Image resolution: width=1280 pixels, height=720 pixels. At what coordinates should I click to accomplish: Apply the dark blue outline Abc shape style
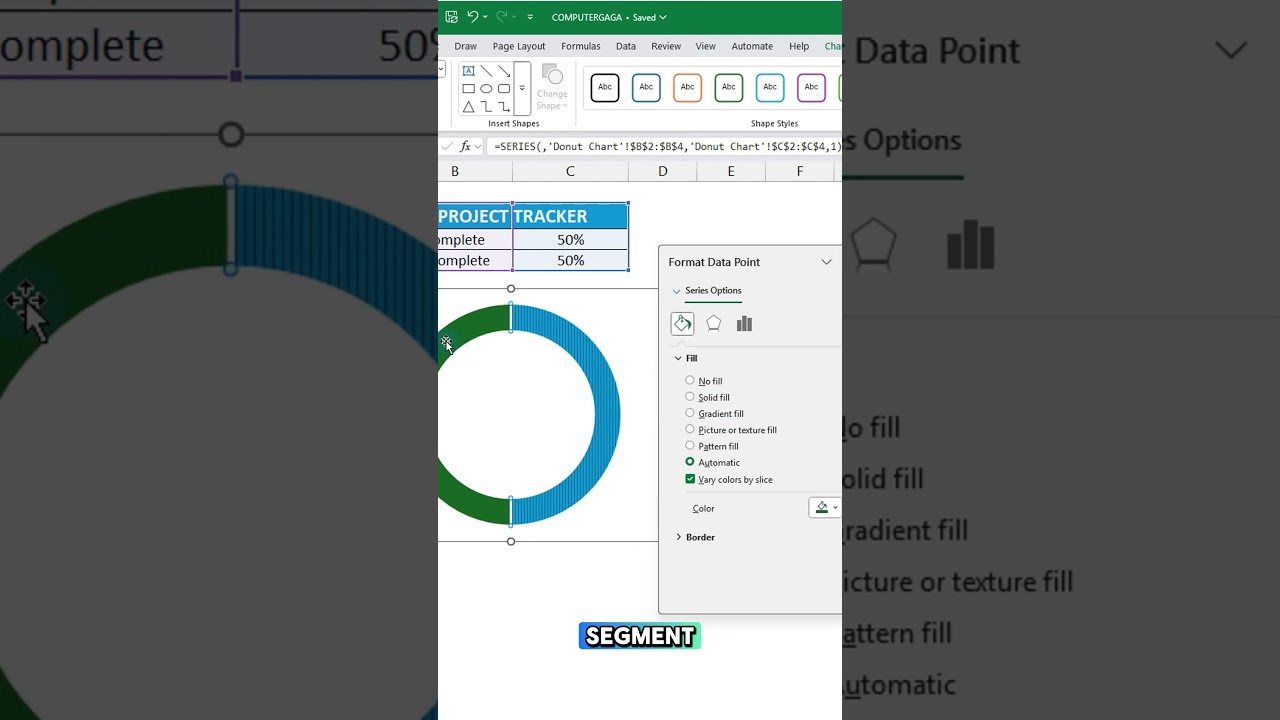646,87
